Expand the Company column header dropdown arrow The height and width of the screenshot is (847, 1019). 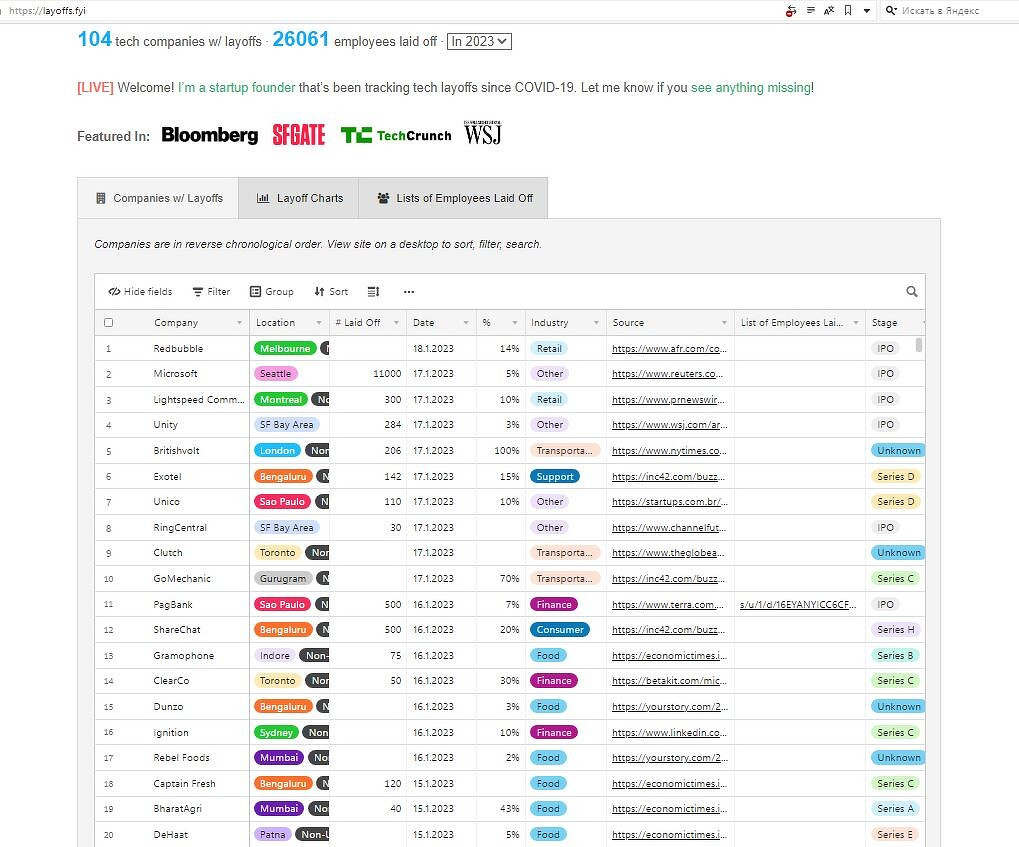point(239,323)
